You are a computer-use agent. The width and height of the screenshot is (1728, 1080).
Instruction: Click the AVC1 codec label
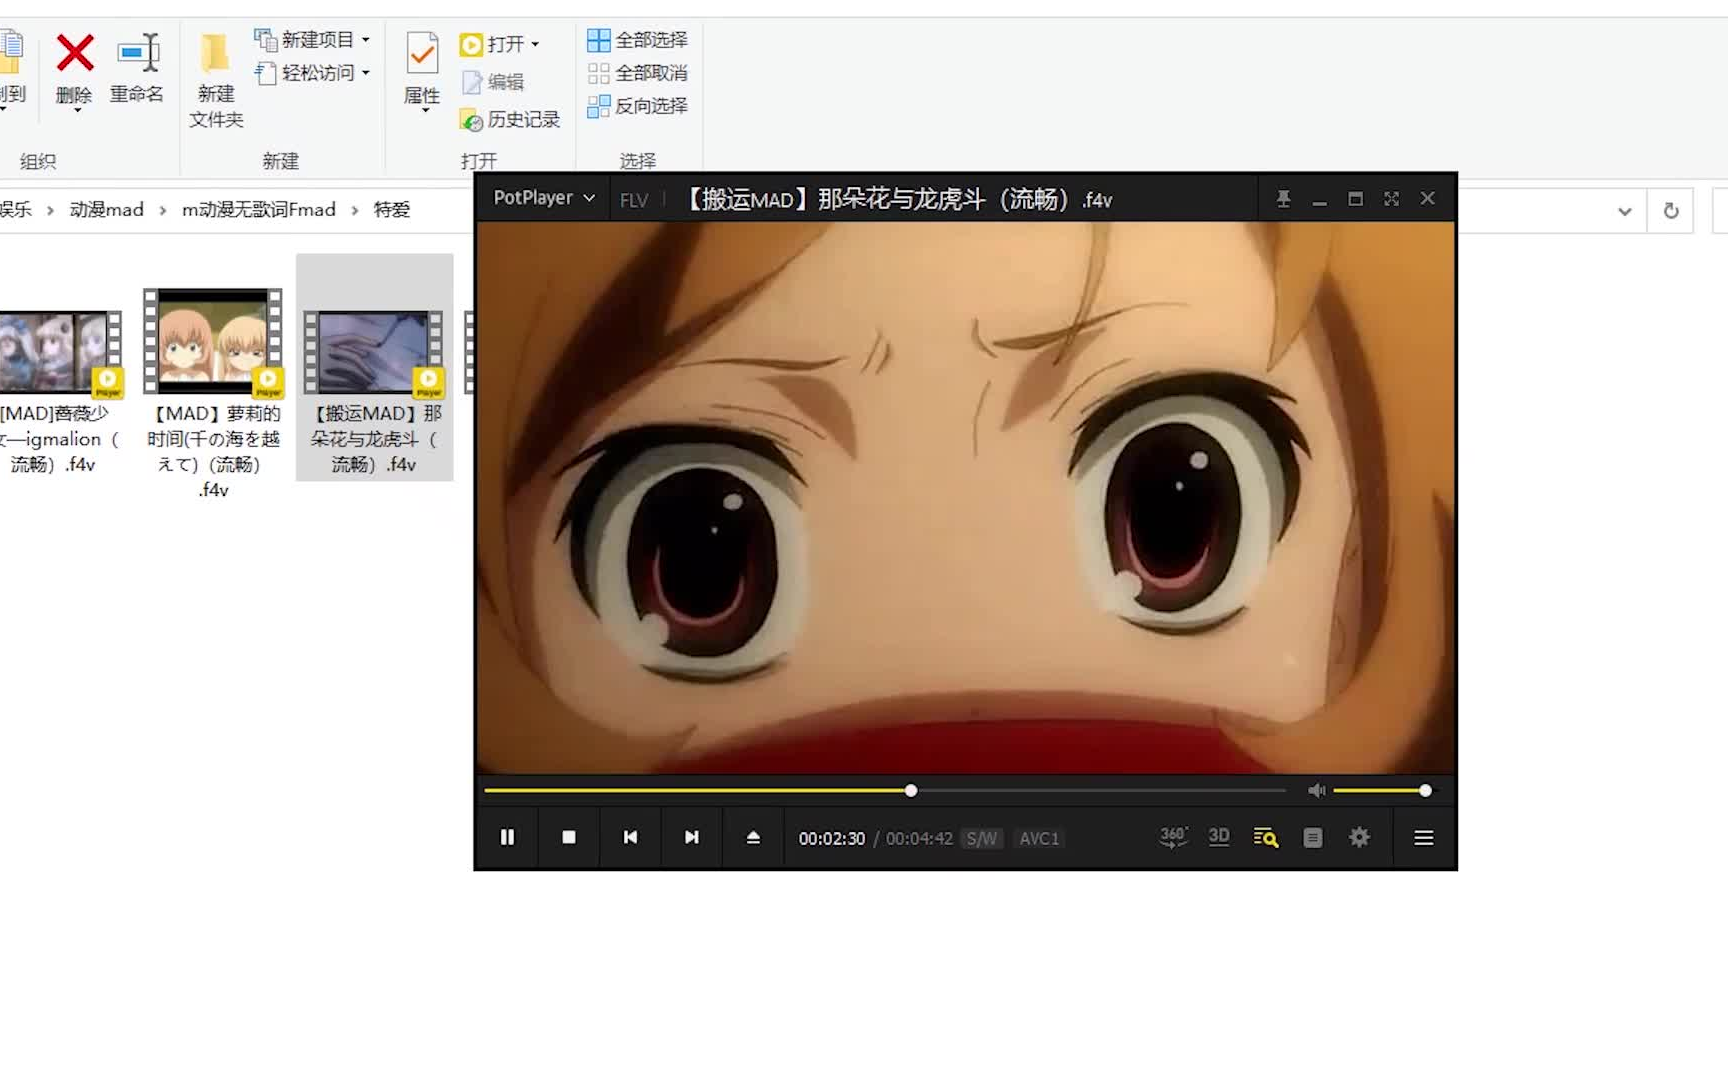coord(1039,839)
